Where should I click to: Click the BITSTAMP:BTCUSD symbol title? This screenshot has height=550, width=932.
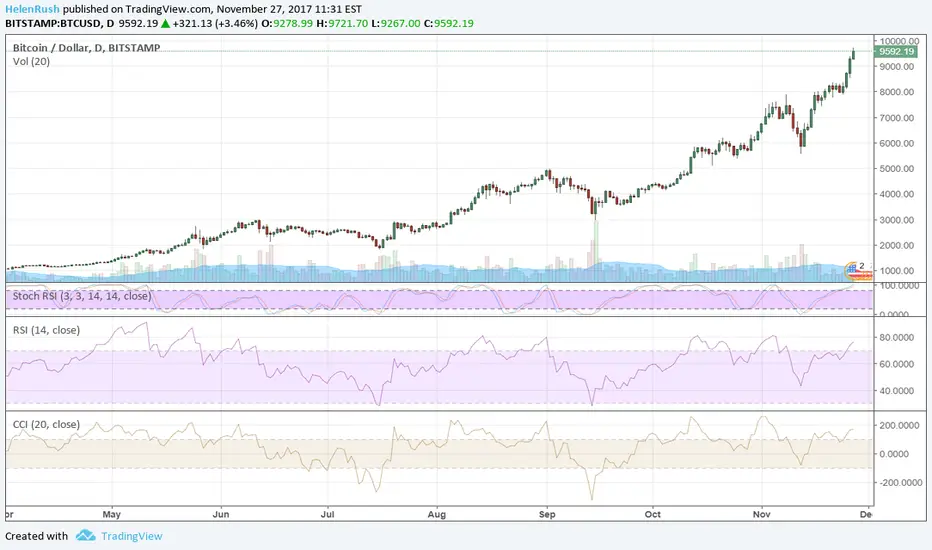click(51, 24)
